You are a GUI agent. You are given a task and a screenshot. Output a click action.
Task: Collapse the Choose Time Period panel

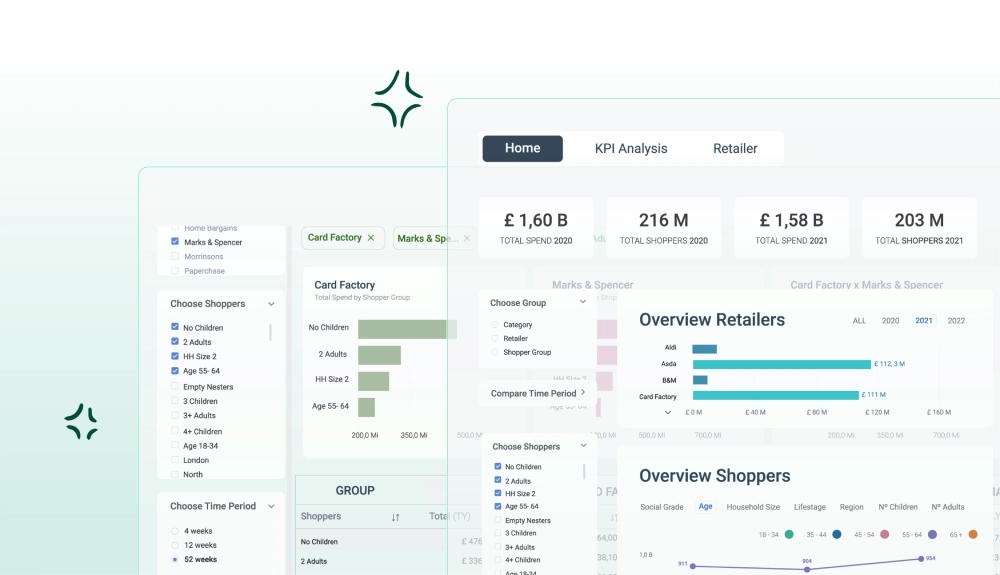[271, 506]
